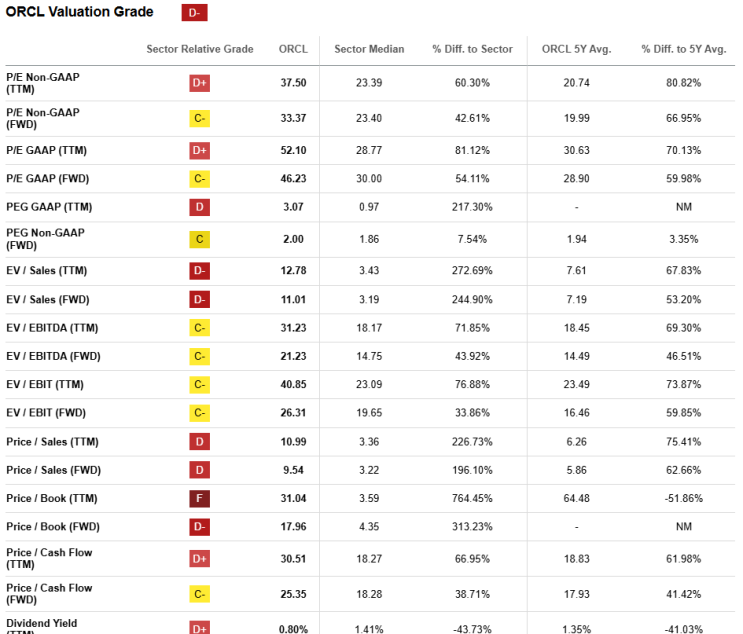Select the F grade badge for Price / Book (TTM)

click(199, 498)
